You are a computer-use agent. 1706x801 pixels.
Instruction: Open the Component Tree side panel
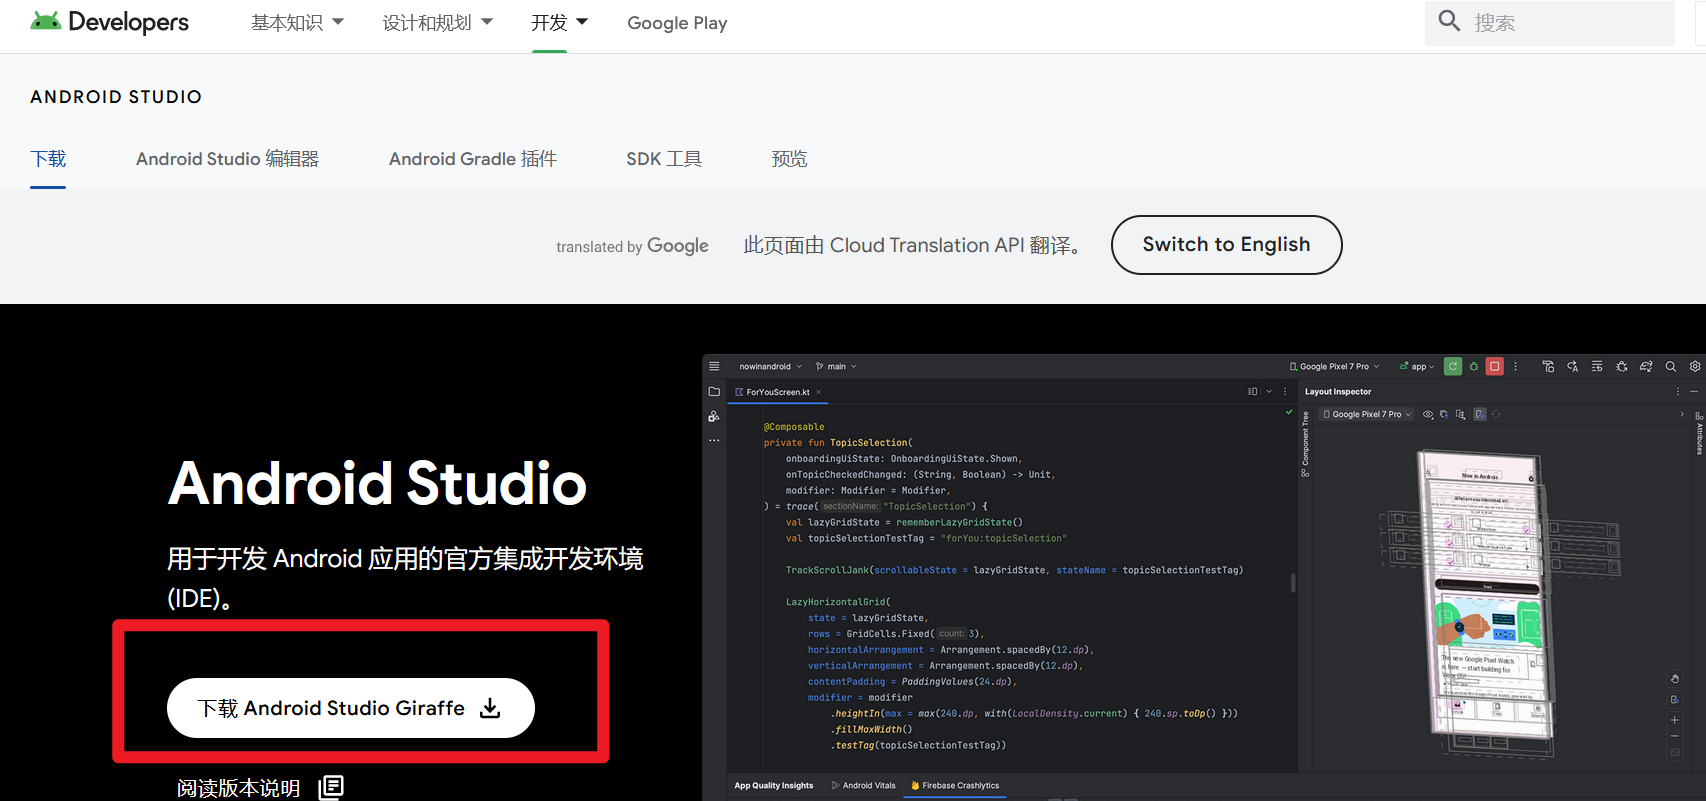[1305, 444]
